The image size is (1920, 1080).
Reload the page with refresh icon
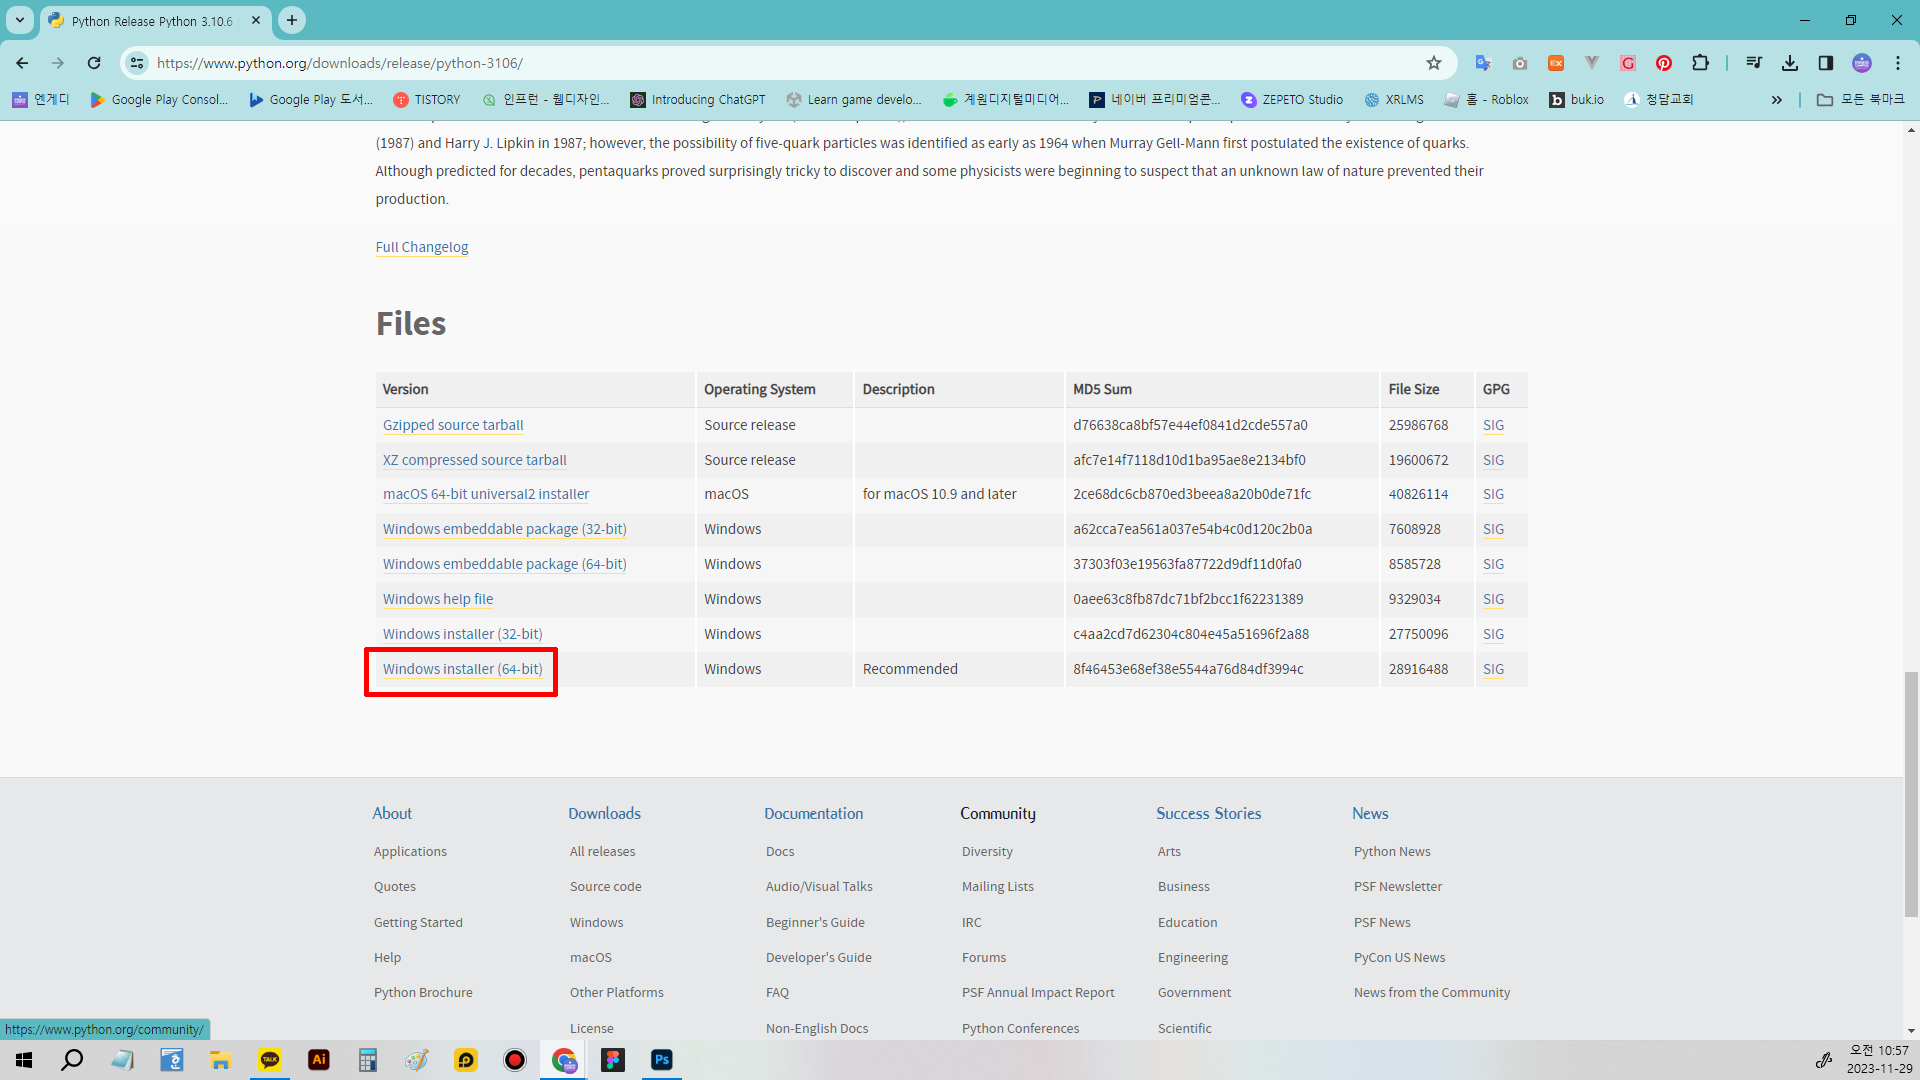94,63
